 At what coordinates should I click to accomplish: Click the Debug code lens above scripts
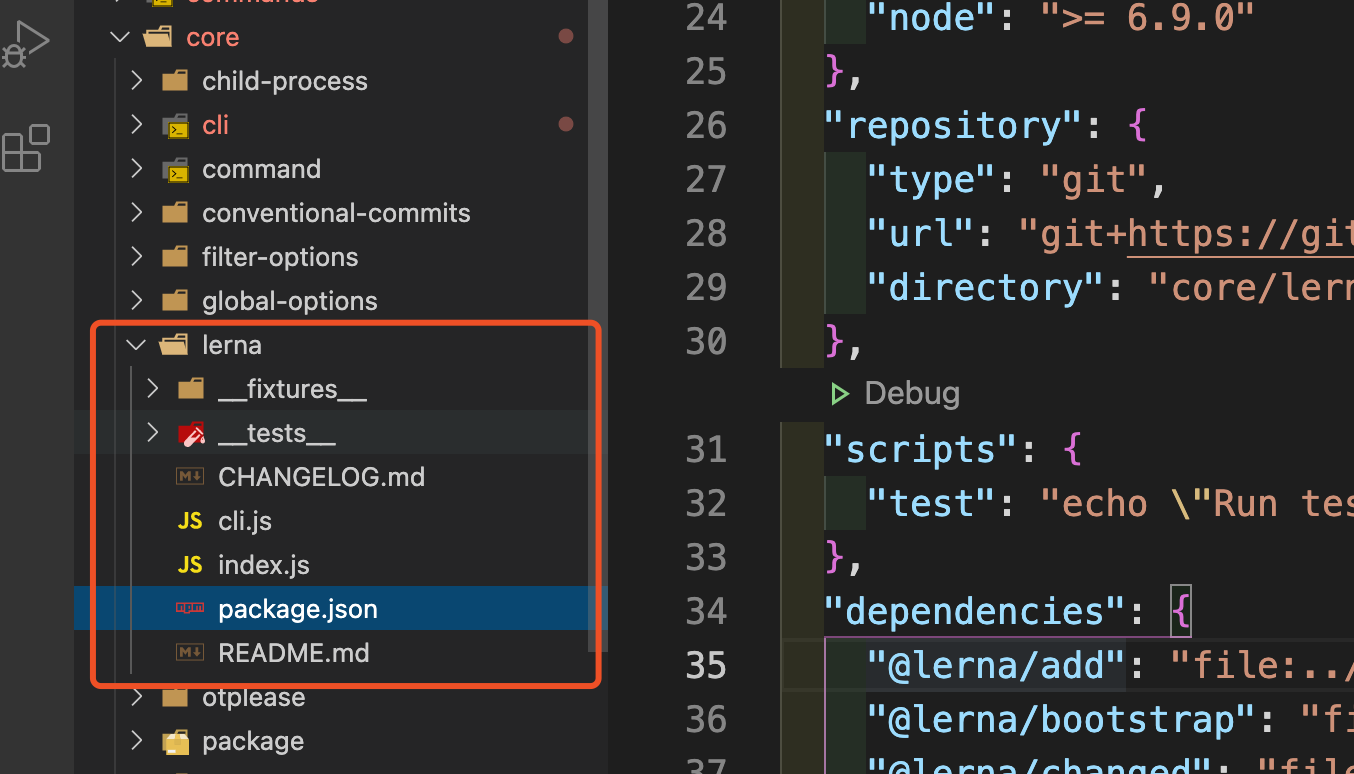912,393
